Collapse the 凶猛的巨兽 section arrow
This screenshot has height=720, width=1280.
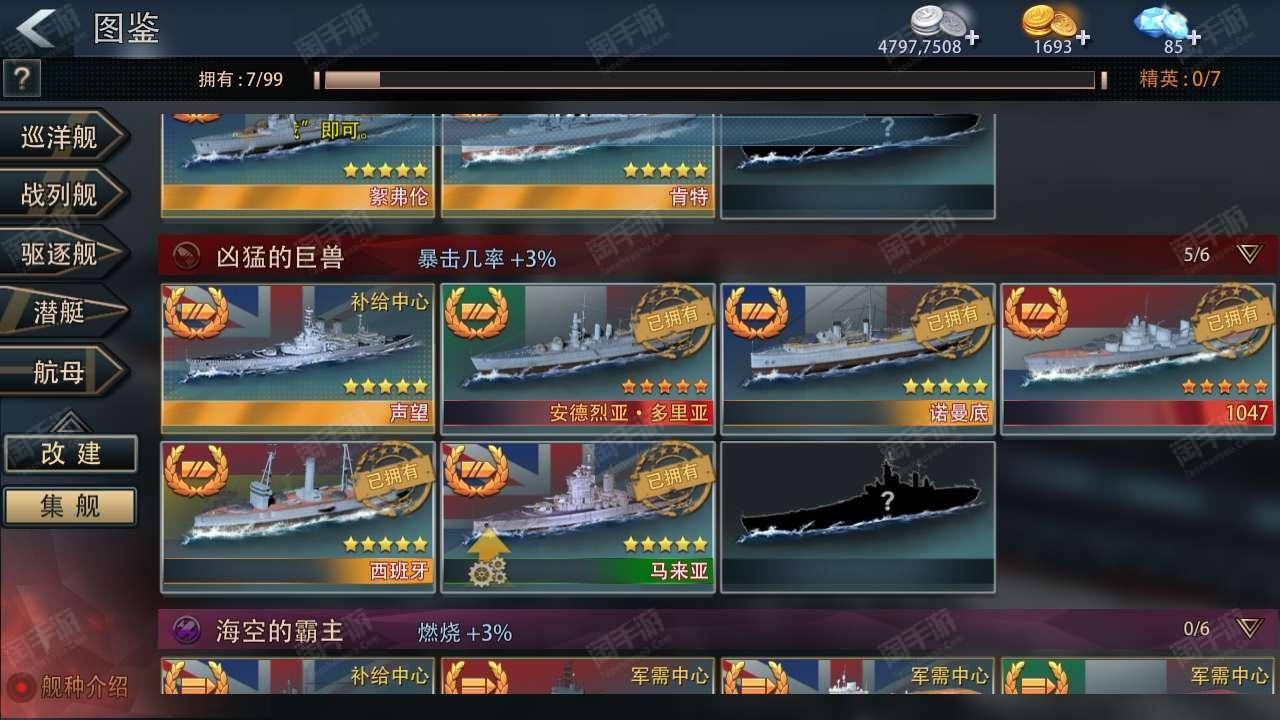click(x=1250, y=254)
